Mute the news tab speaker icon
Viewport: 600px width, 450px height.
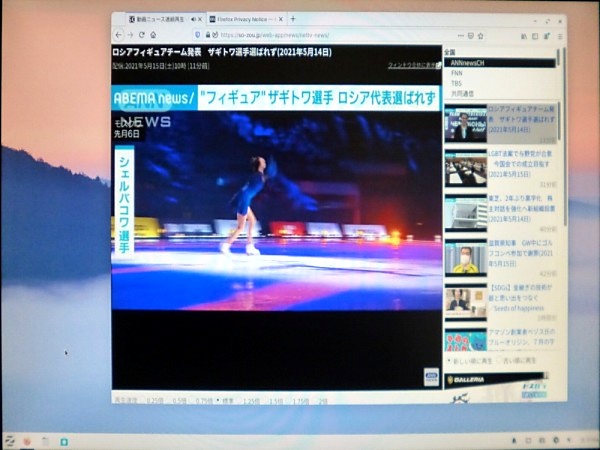tap(193, 19)
